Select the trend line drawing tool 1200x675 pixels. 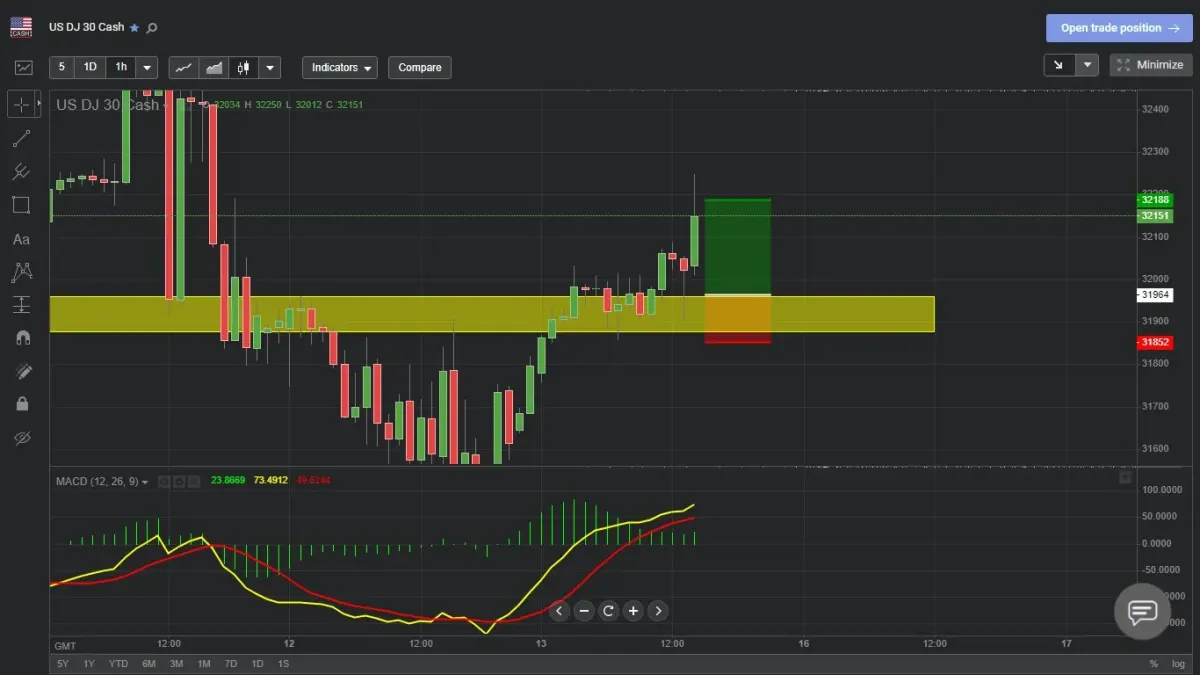22,138
